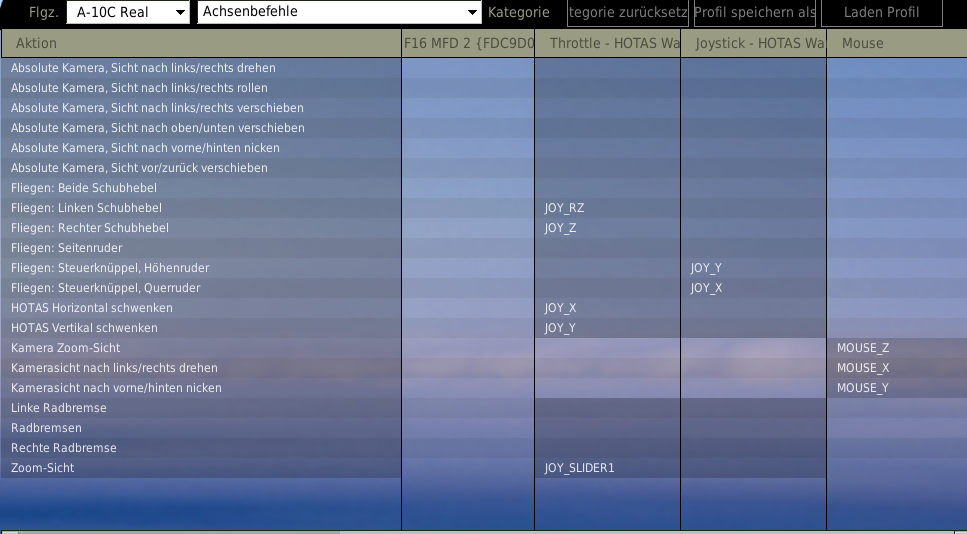This screenshot has height=534, width=967.
Task: Click JOY_Y binding for HOTAS Vertikal
Action: pyautogui.click(x=607, y=328)
